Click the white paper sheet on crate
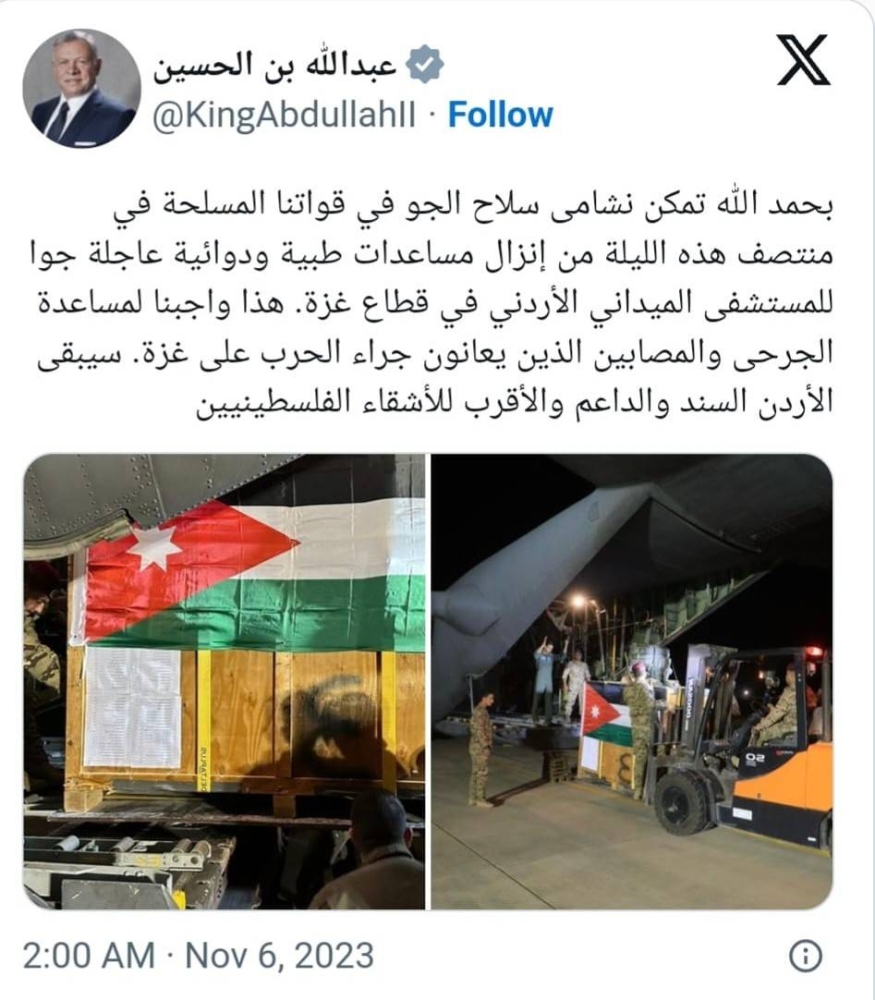Screen dimensions: 875x1000 (133, 707)
